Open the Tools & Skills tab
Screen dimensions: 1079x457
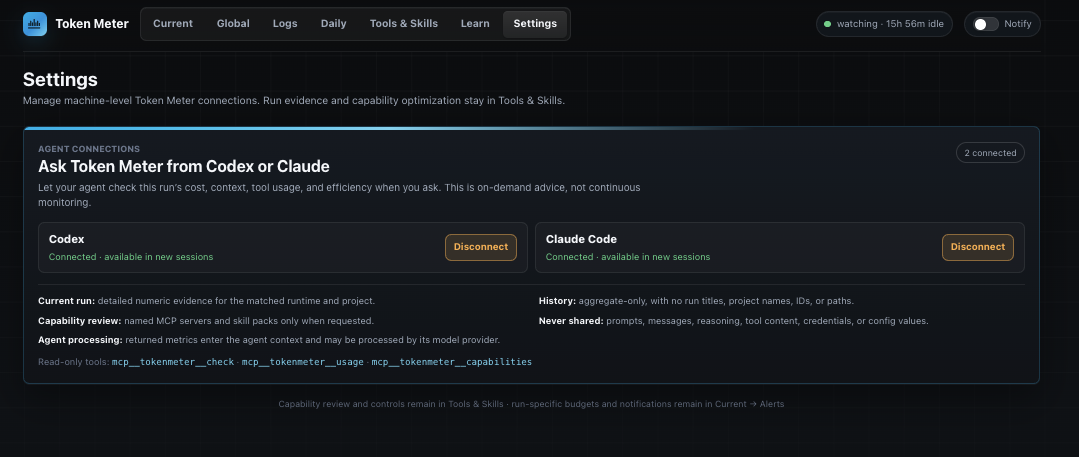click(404, 23)
